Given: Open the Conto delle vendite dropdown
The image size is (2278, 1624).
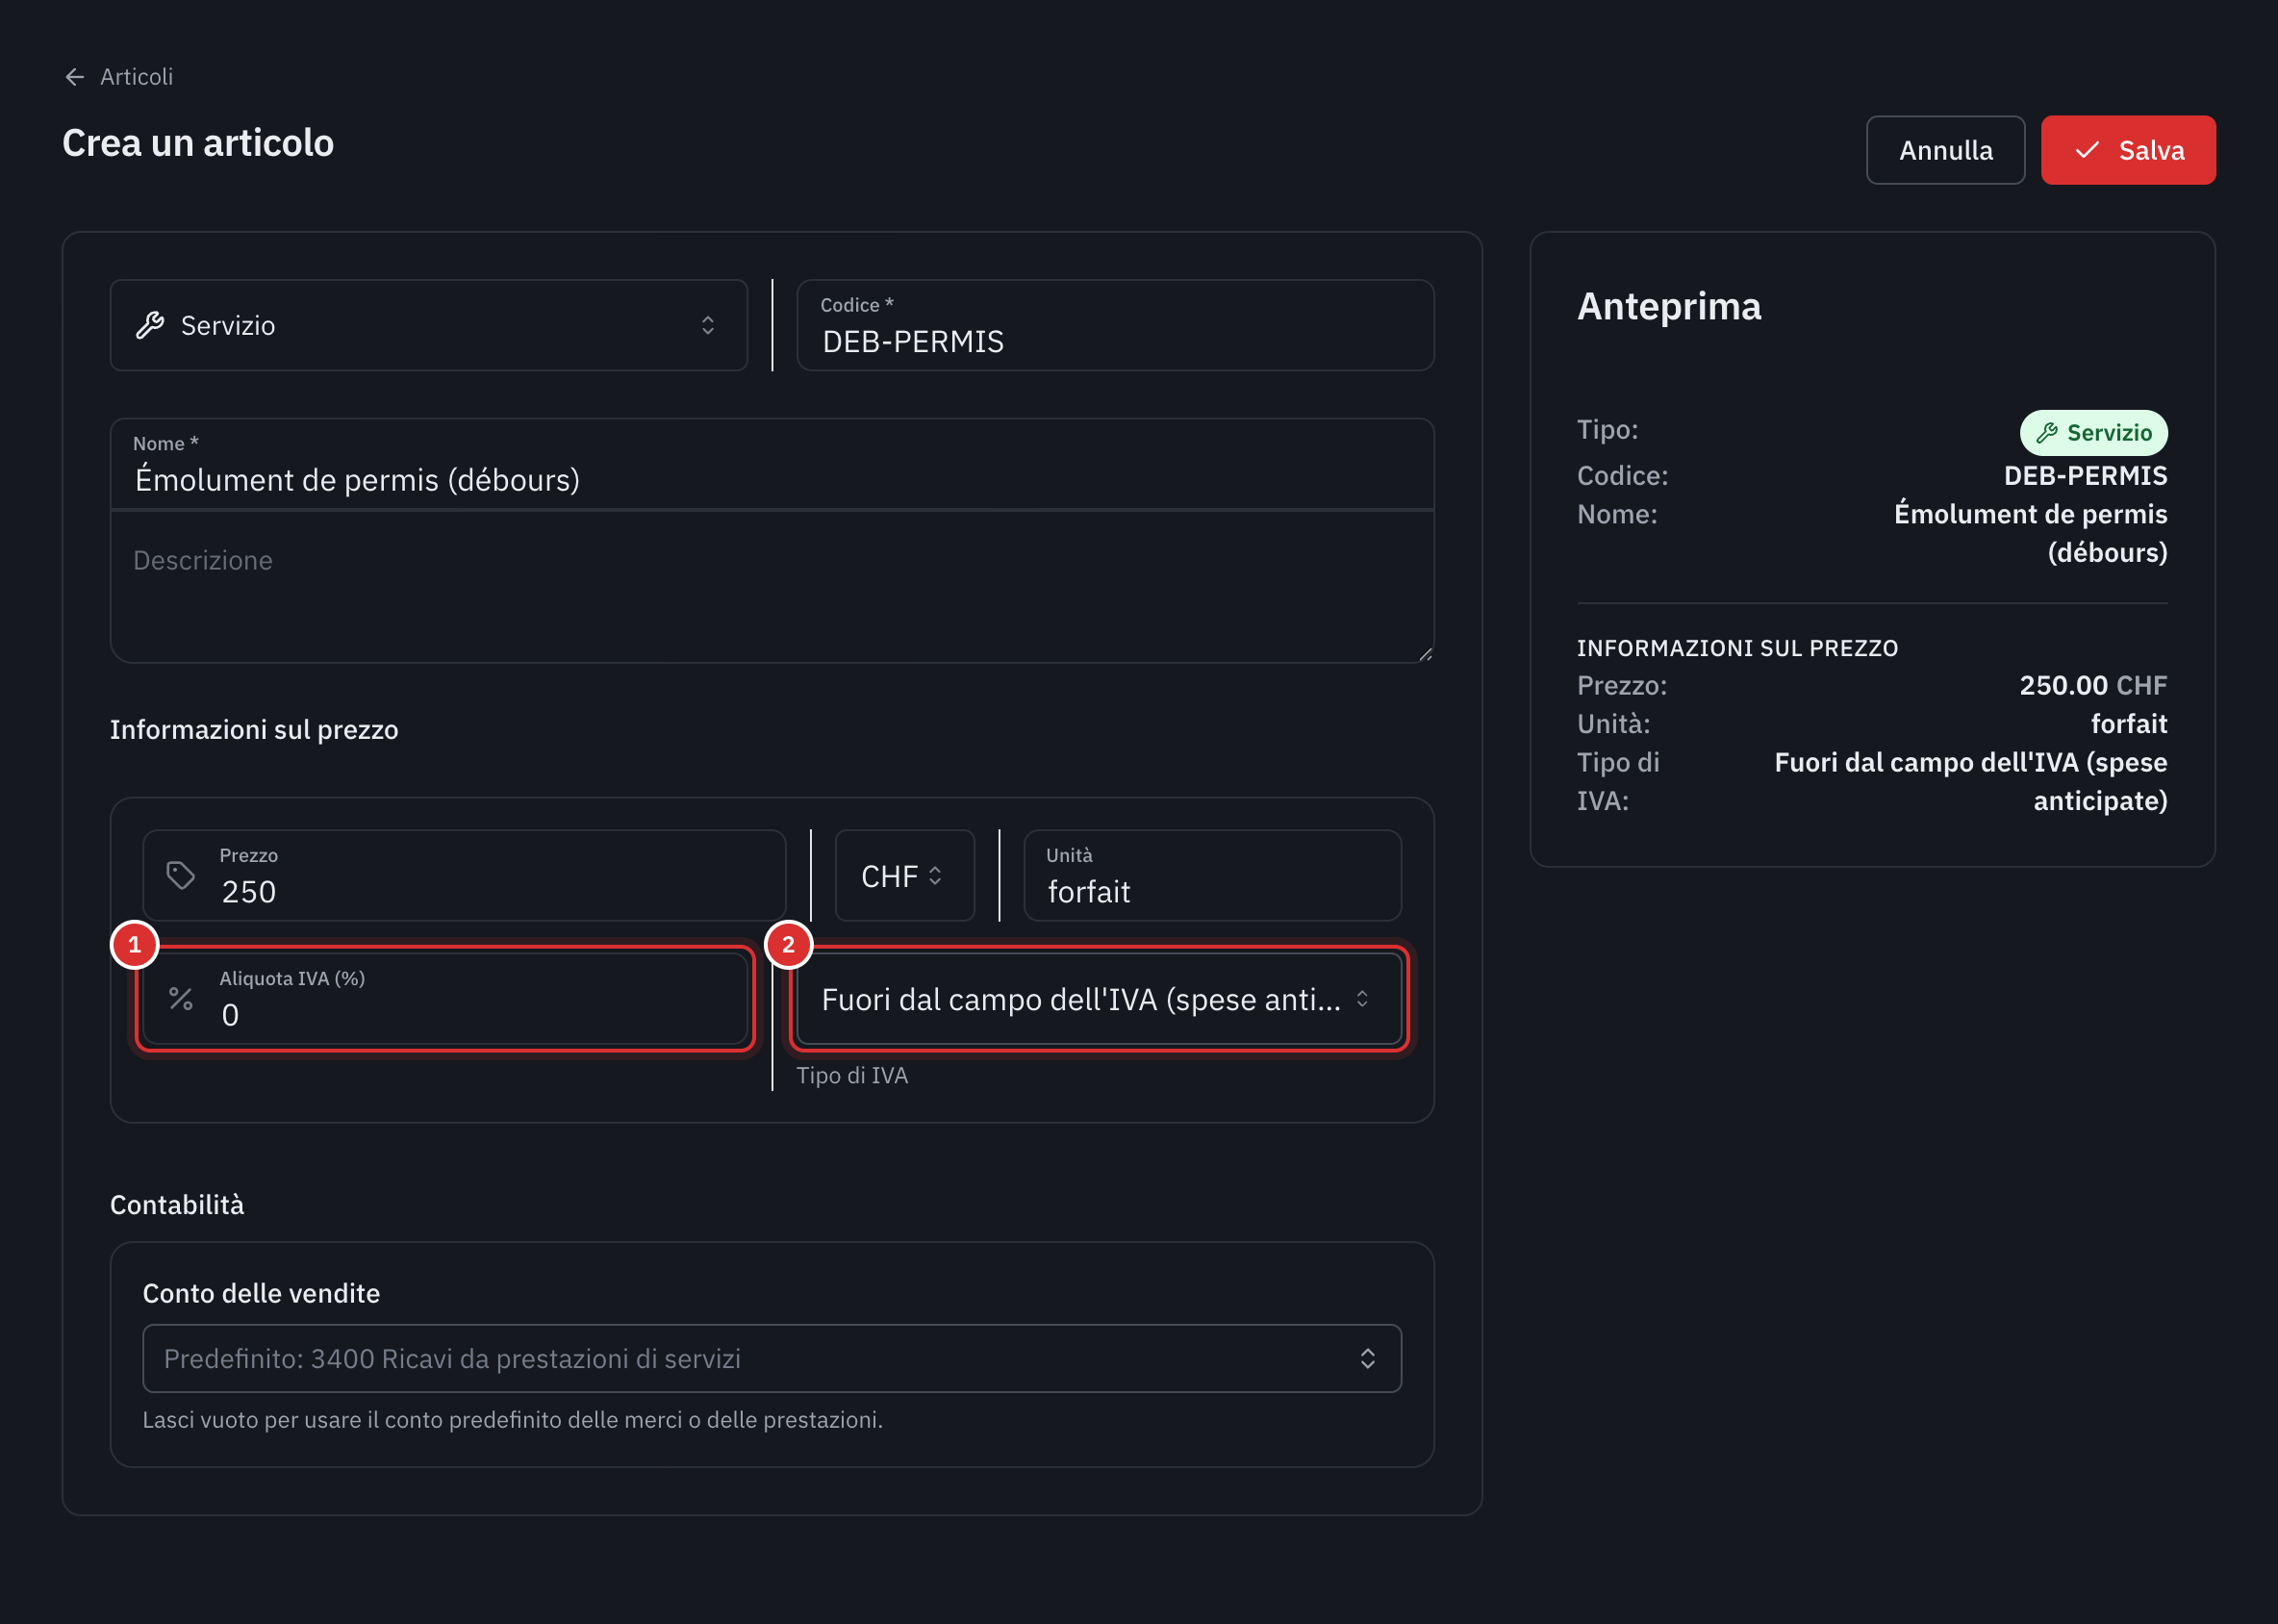Looking at the screenshot, I should 772,1358.
